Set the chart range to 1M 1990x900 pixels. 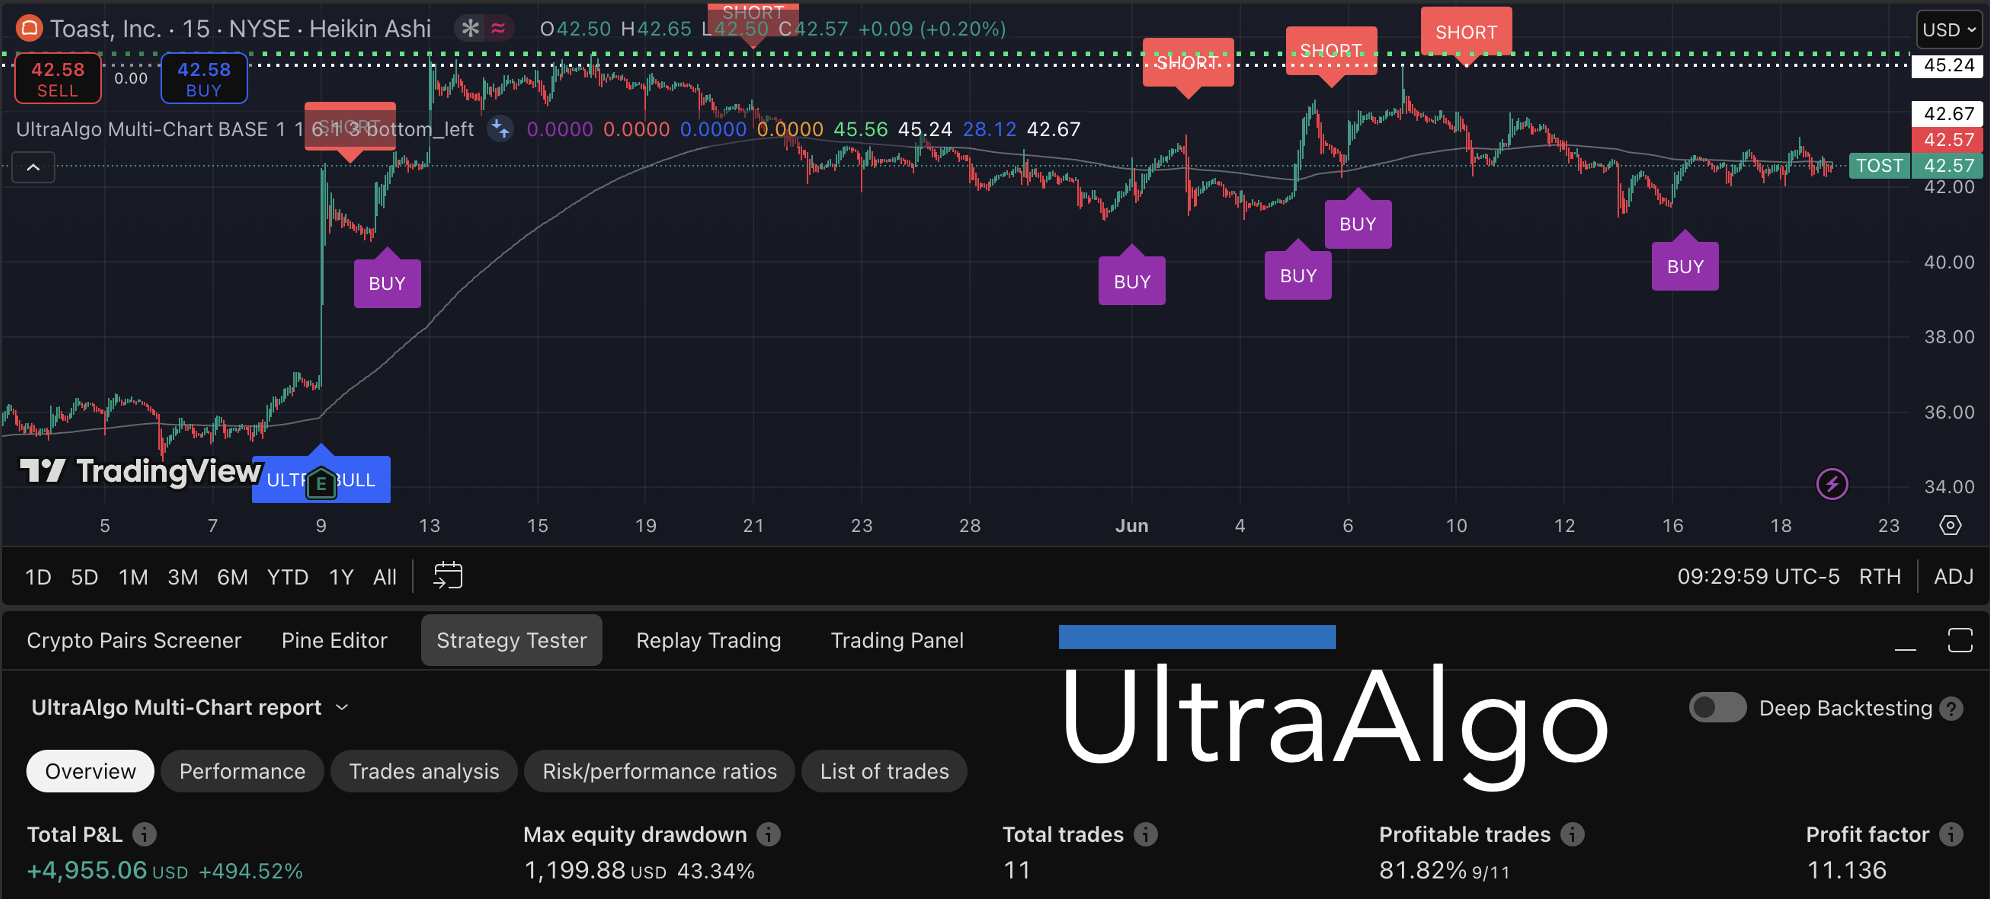133,577
